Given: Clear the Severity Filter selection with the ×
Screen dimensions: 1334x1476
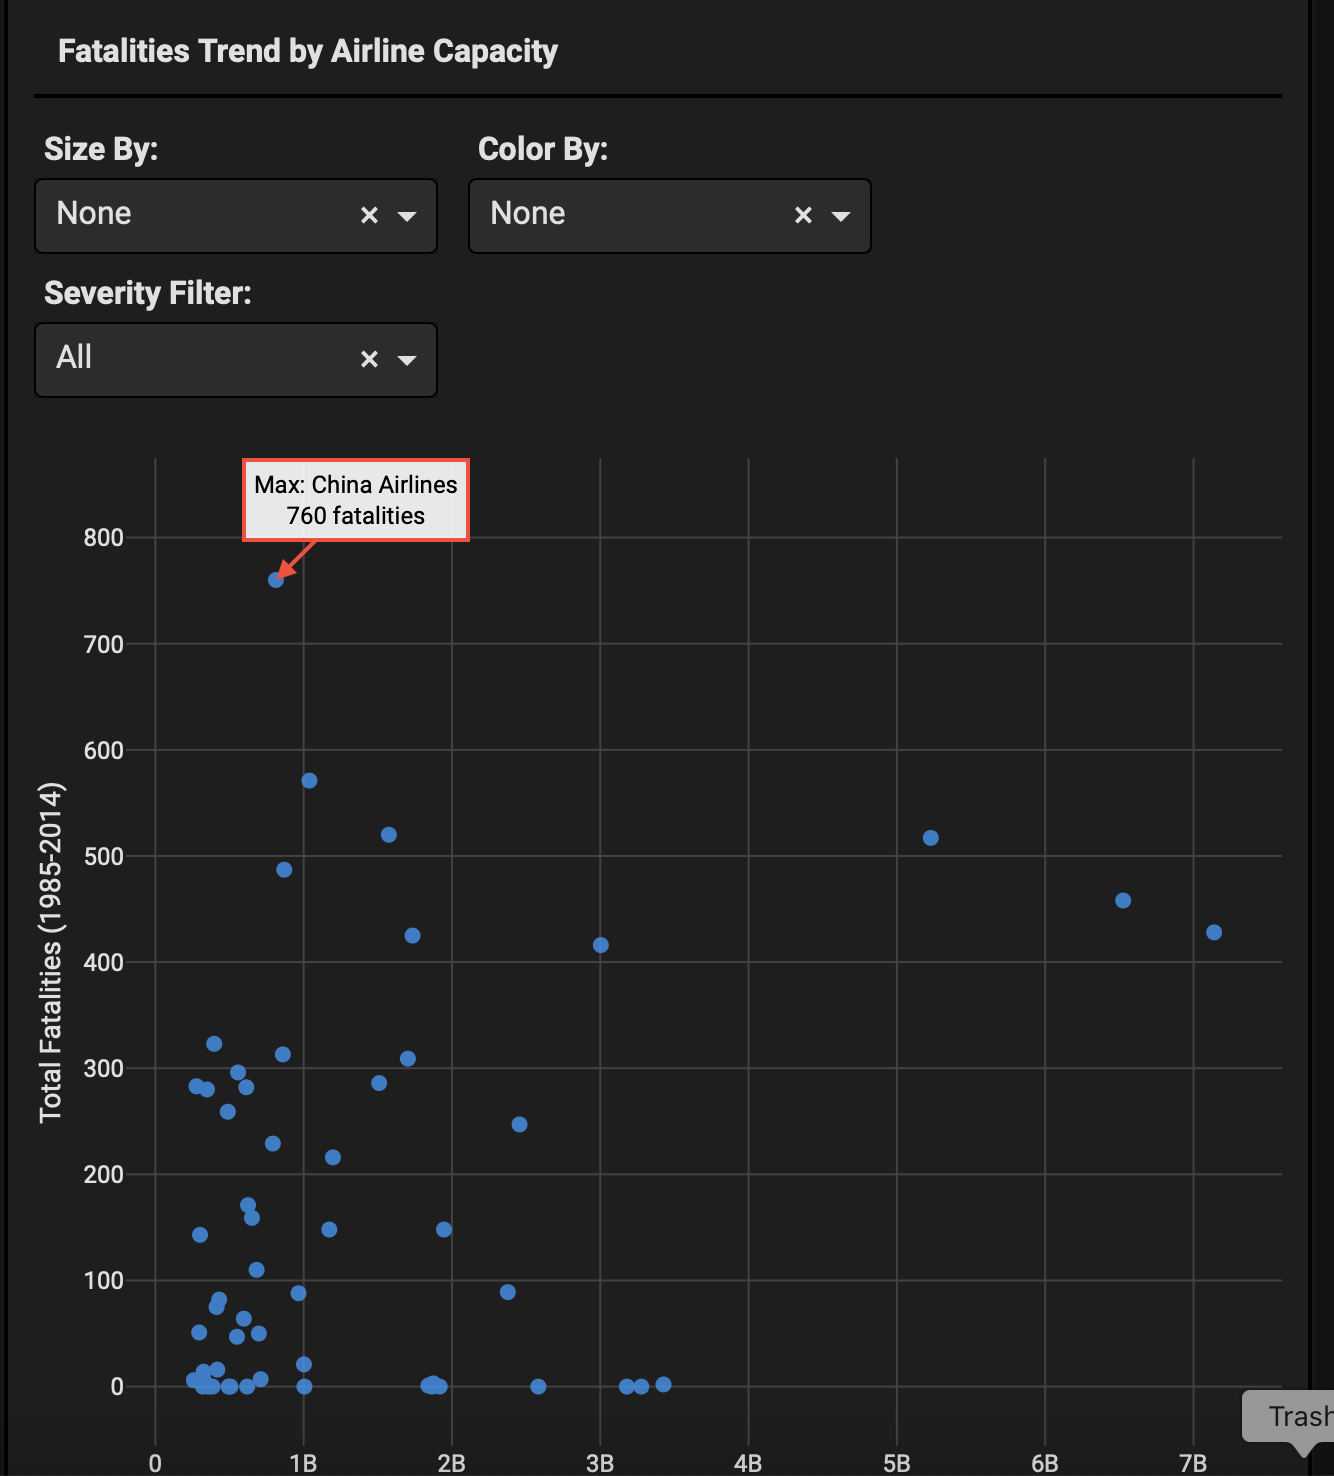Looking at the screenshot, I should click(x=369, y=359).
